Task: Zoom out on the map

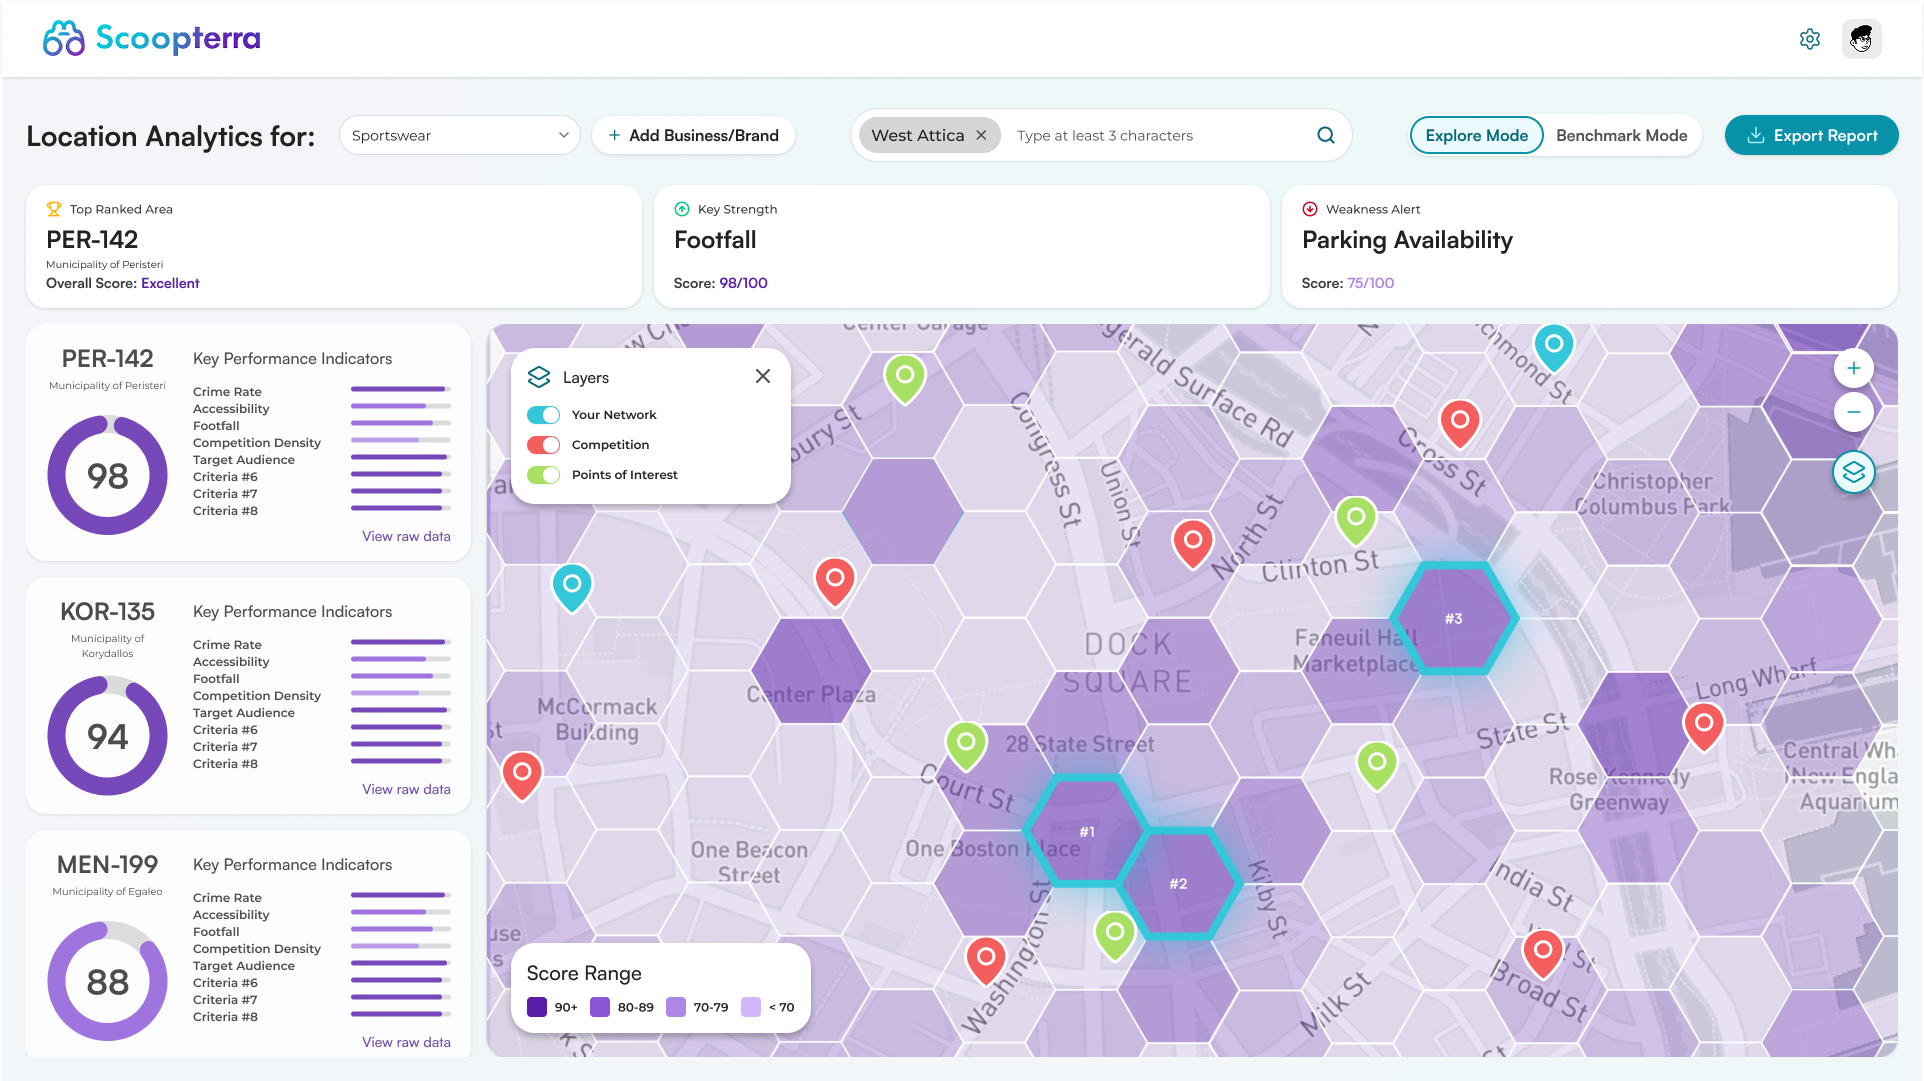Action: click(1853, 412)
